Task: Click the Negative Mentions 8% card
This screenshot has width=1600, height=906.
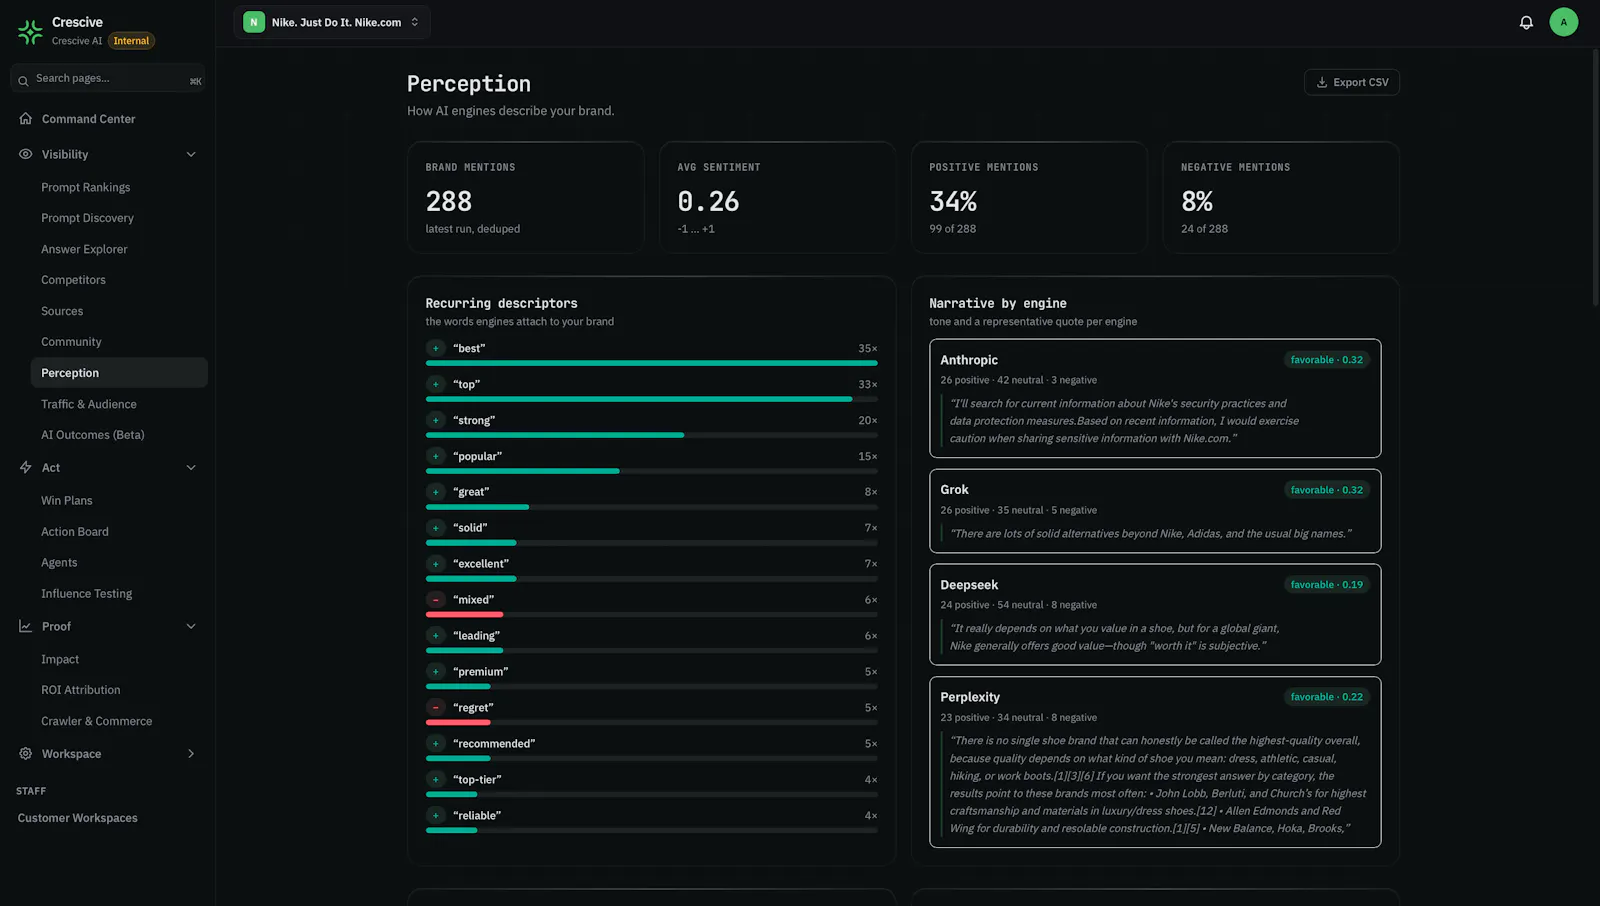Action: pos(1281,197)
